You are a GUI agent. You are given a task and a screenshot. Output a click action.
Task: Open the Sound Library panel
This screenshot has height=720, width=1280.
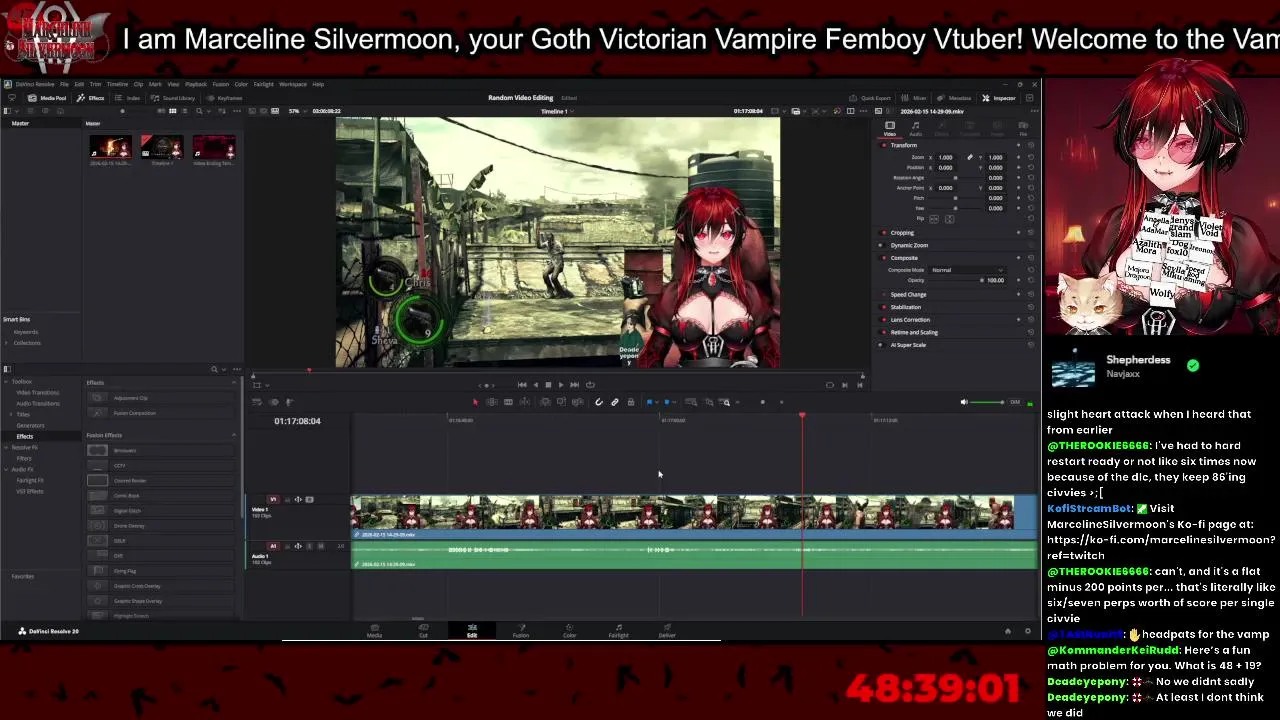173,98
